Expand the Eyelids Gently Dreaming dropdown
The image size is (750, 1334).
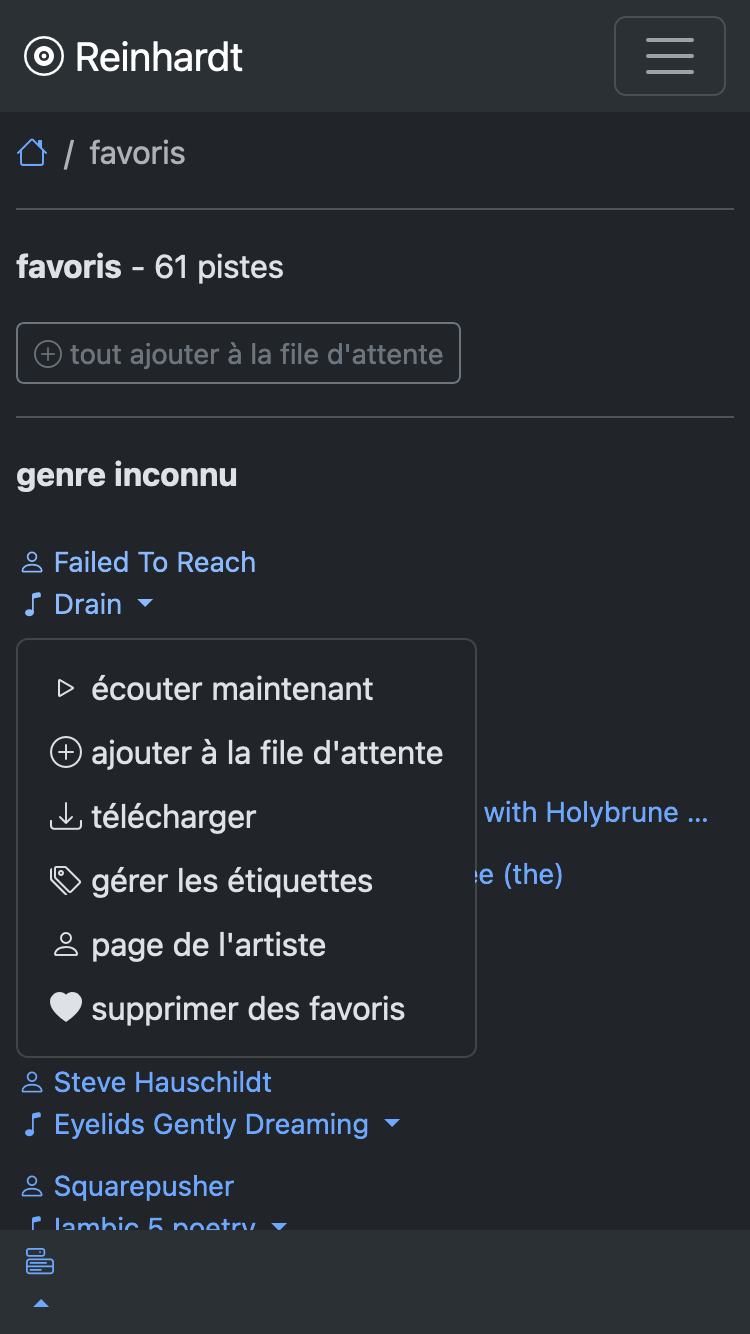(392, 1124)
